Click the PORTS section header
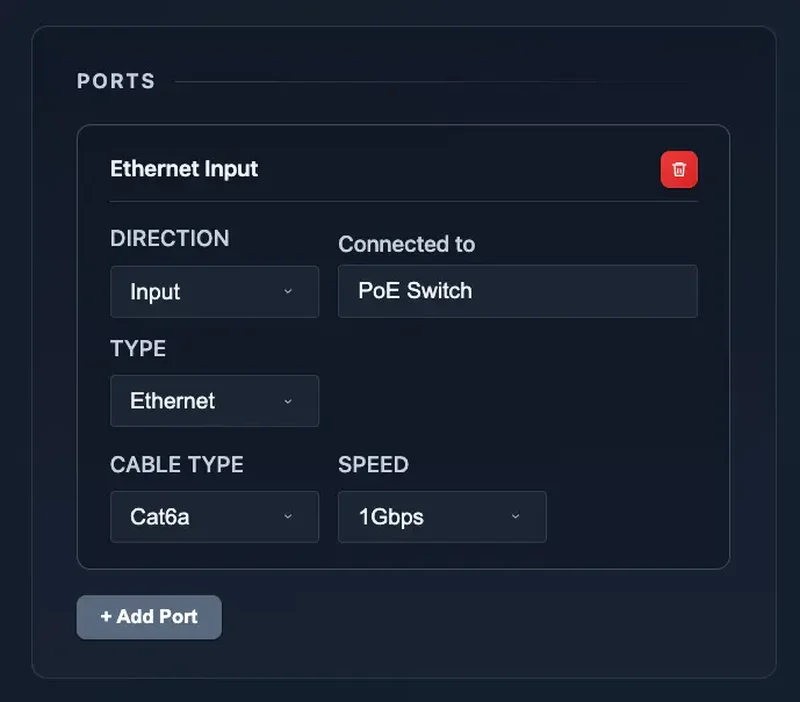Image resolution: width=800 pixels, height=702 pixels. pyautogui.click(x=116, y=81)
